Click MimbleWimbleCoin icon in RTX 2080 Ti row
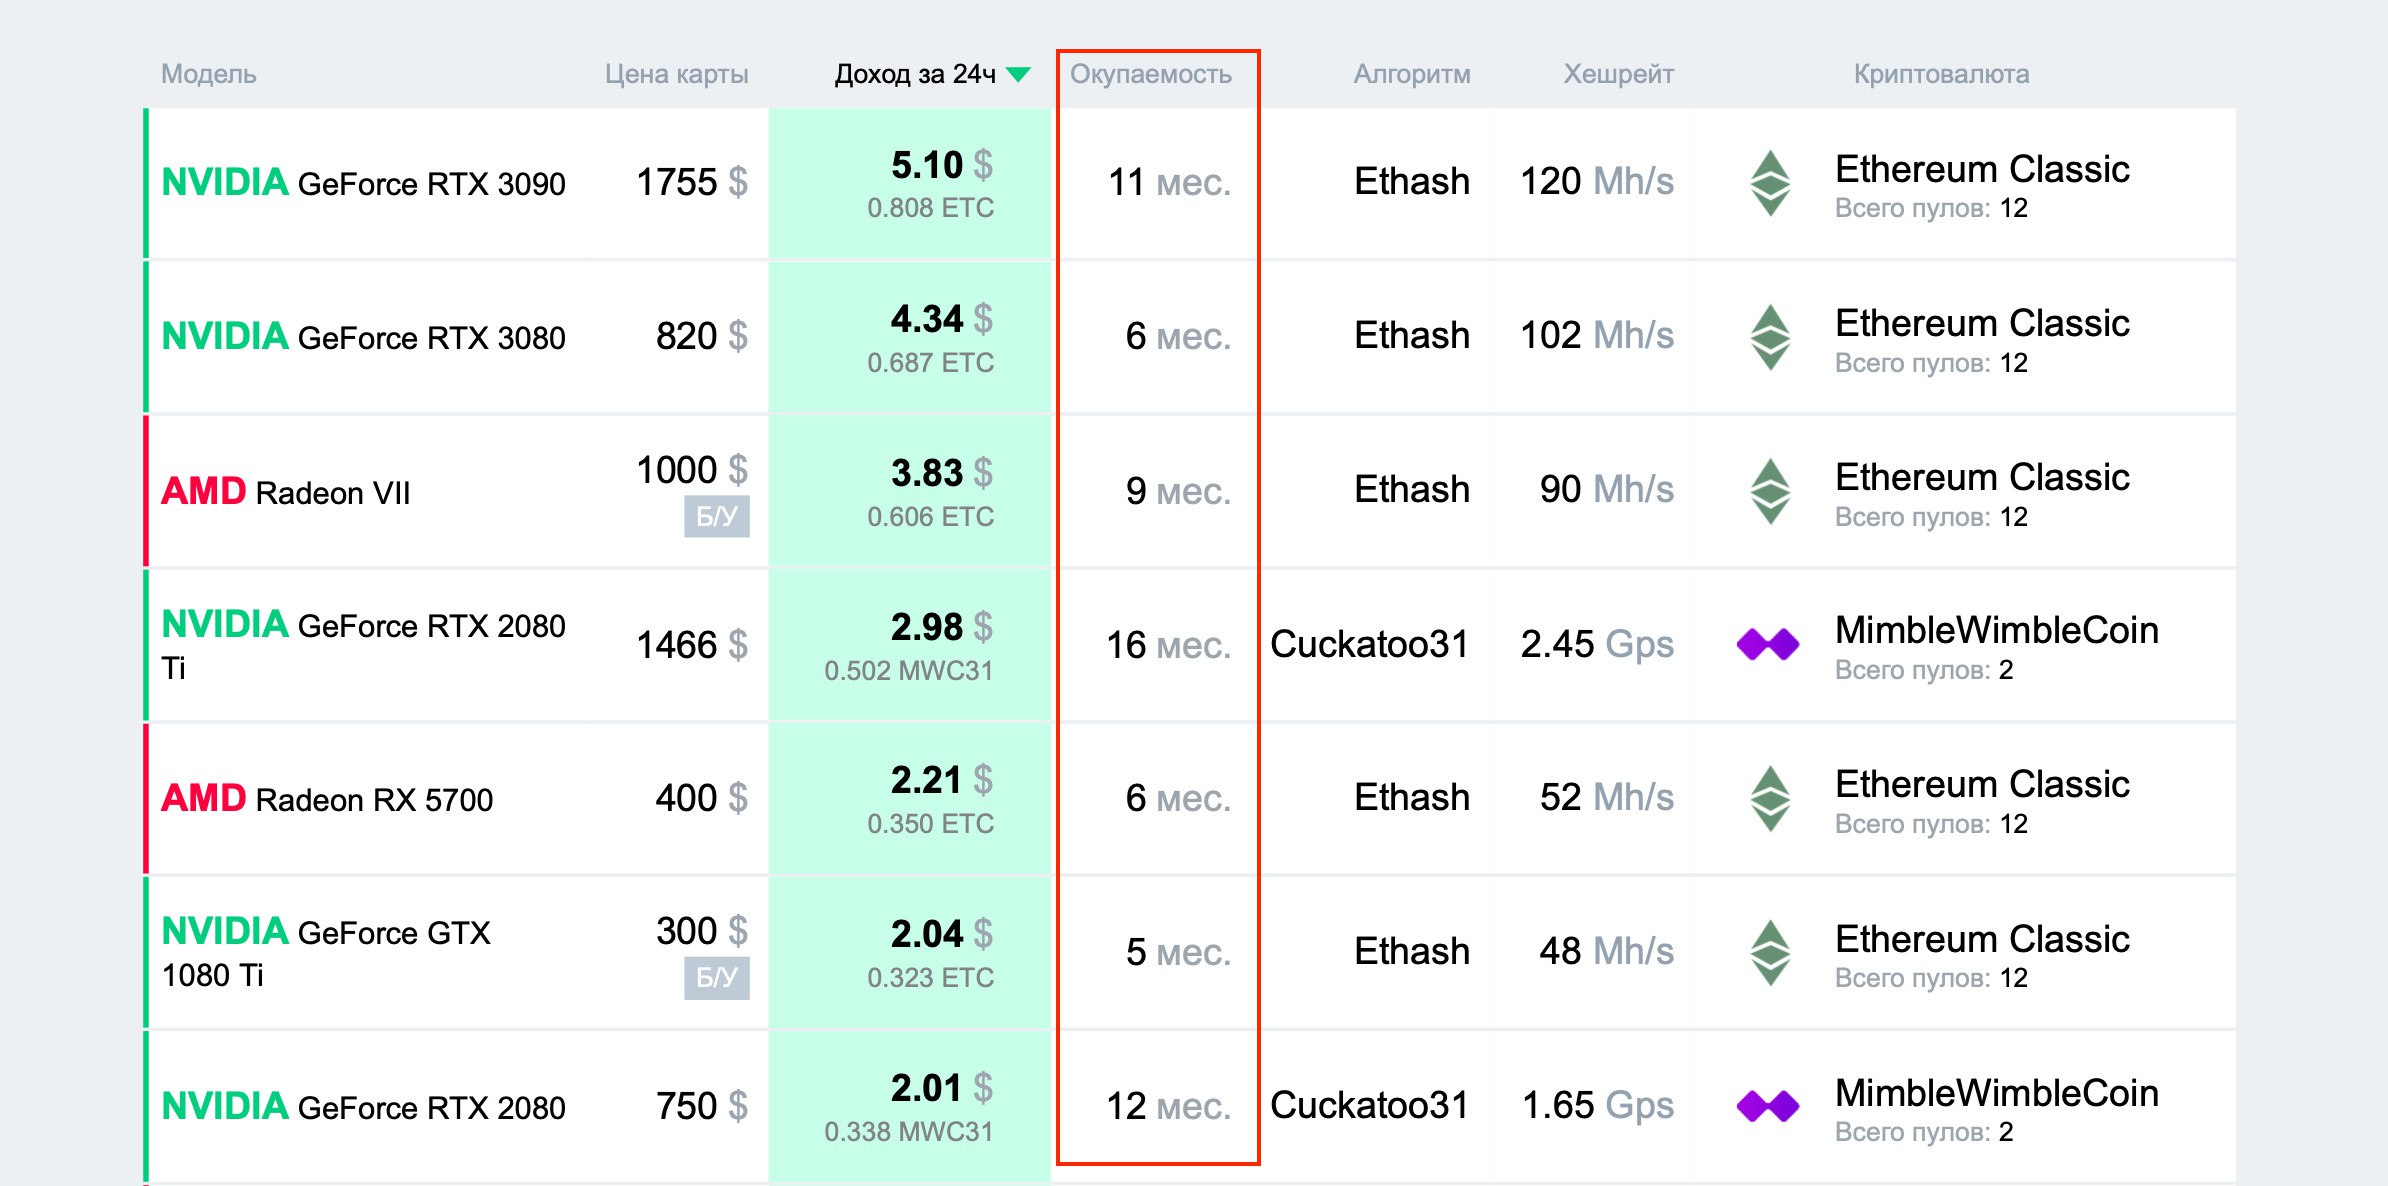 point(1768,645)
